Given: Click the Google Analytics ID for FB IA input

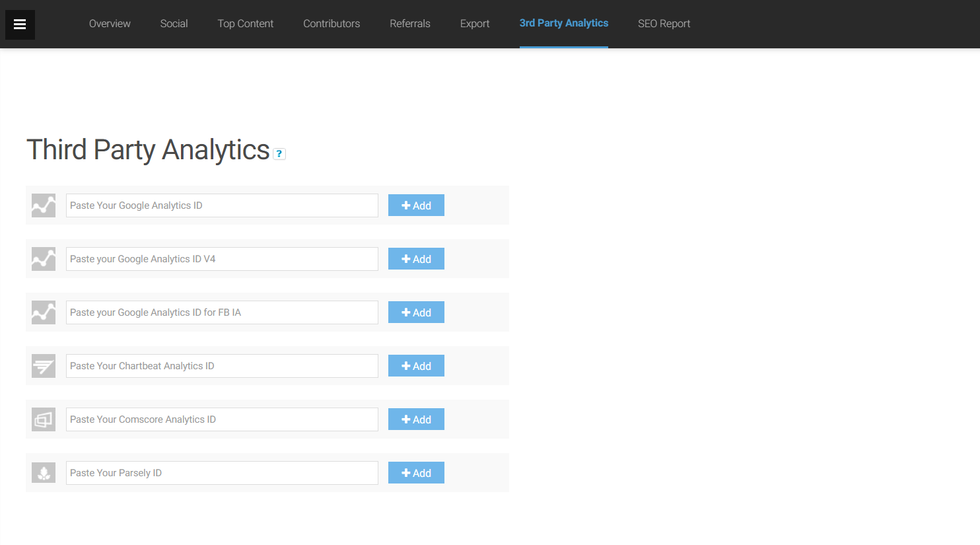Looking at the screenshot, I should [x=222, y=313].
